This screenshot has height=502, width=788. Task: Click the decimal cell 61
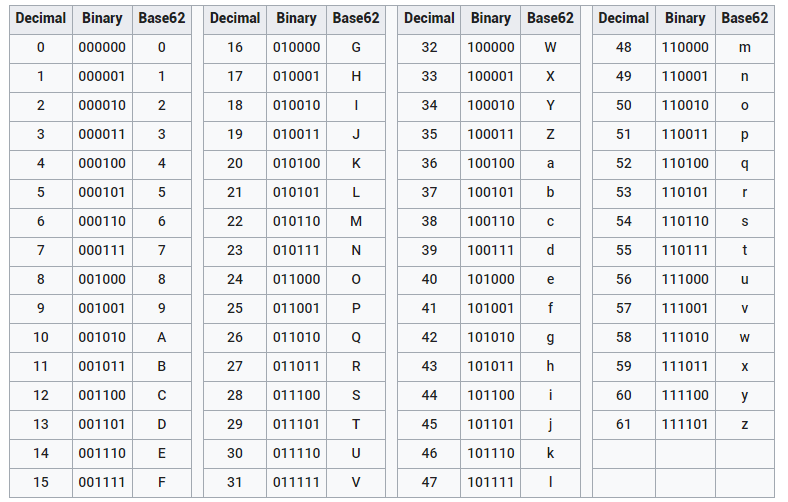tap(624, 425)
